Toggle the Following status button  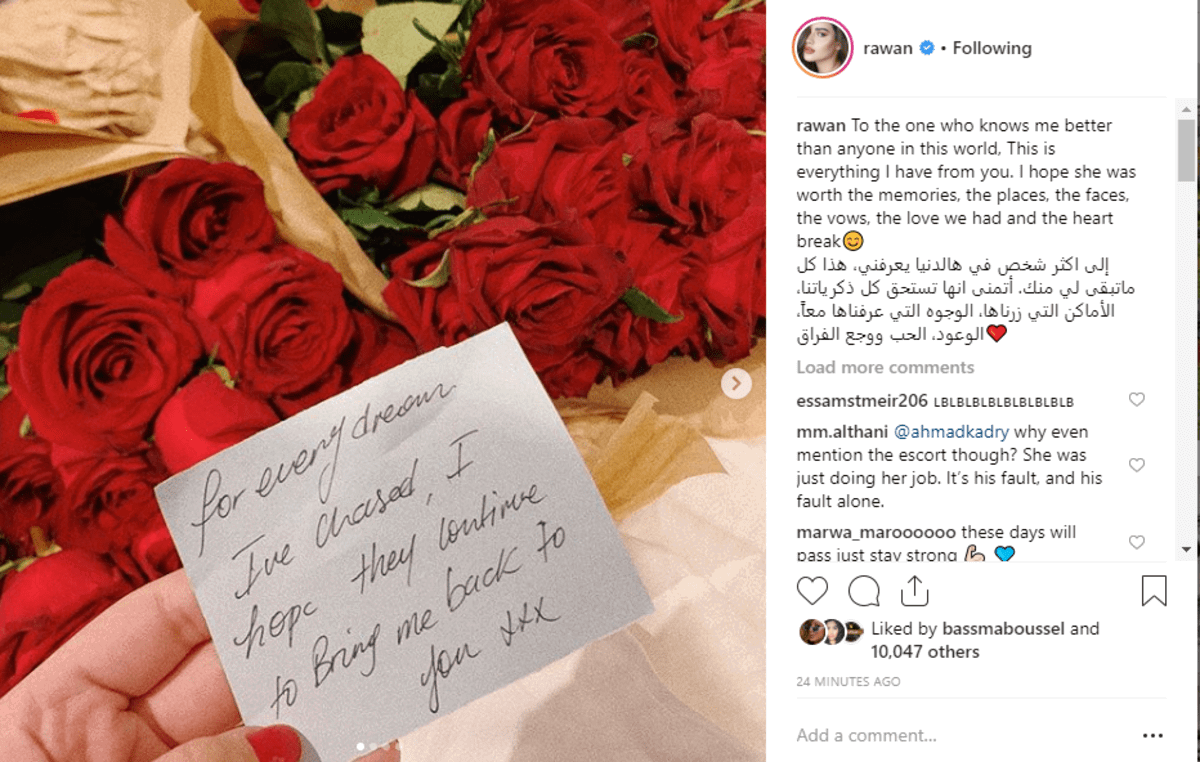pos(992,48)
